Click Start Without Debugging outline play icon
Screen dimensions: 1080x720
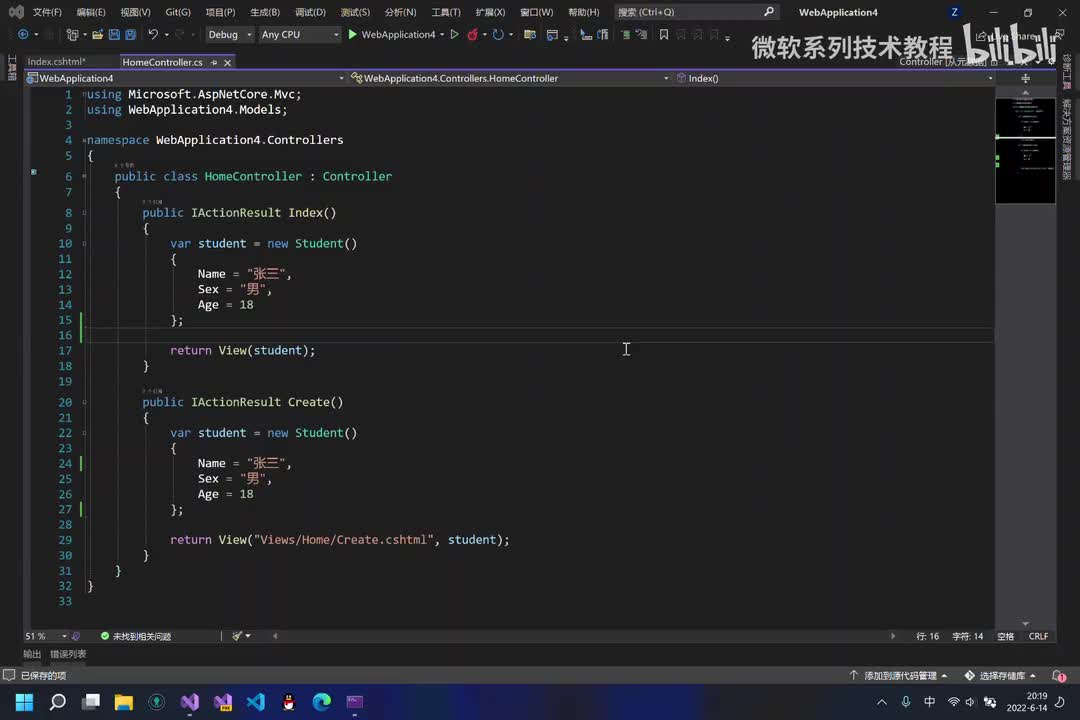pyautogui.click(x=455, y=34)
